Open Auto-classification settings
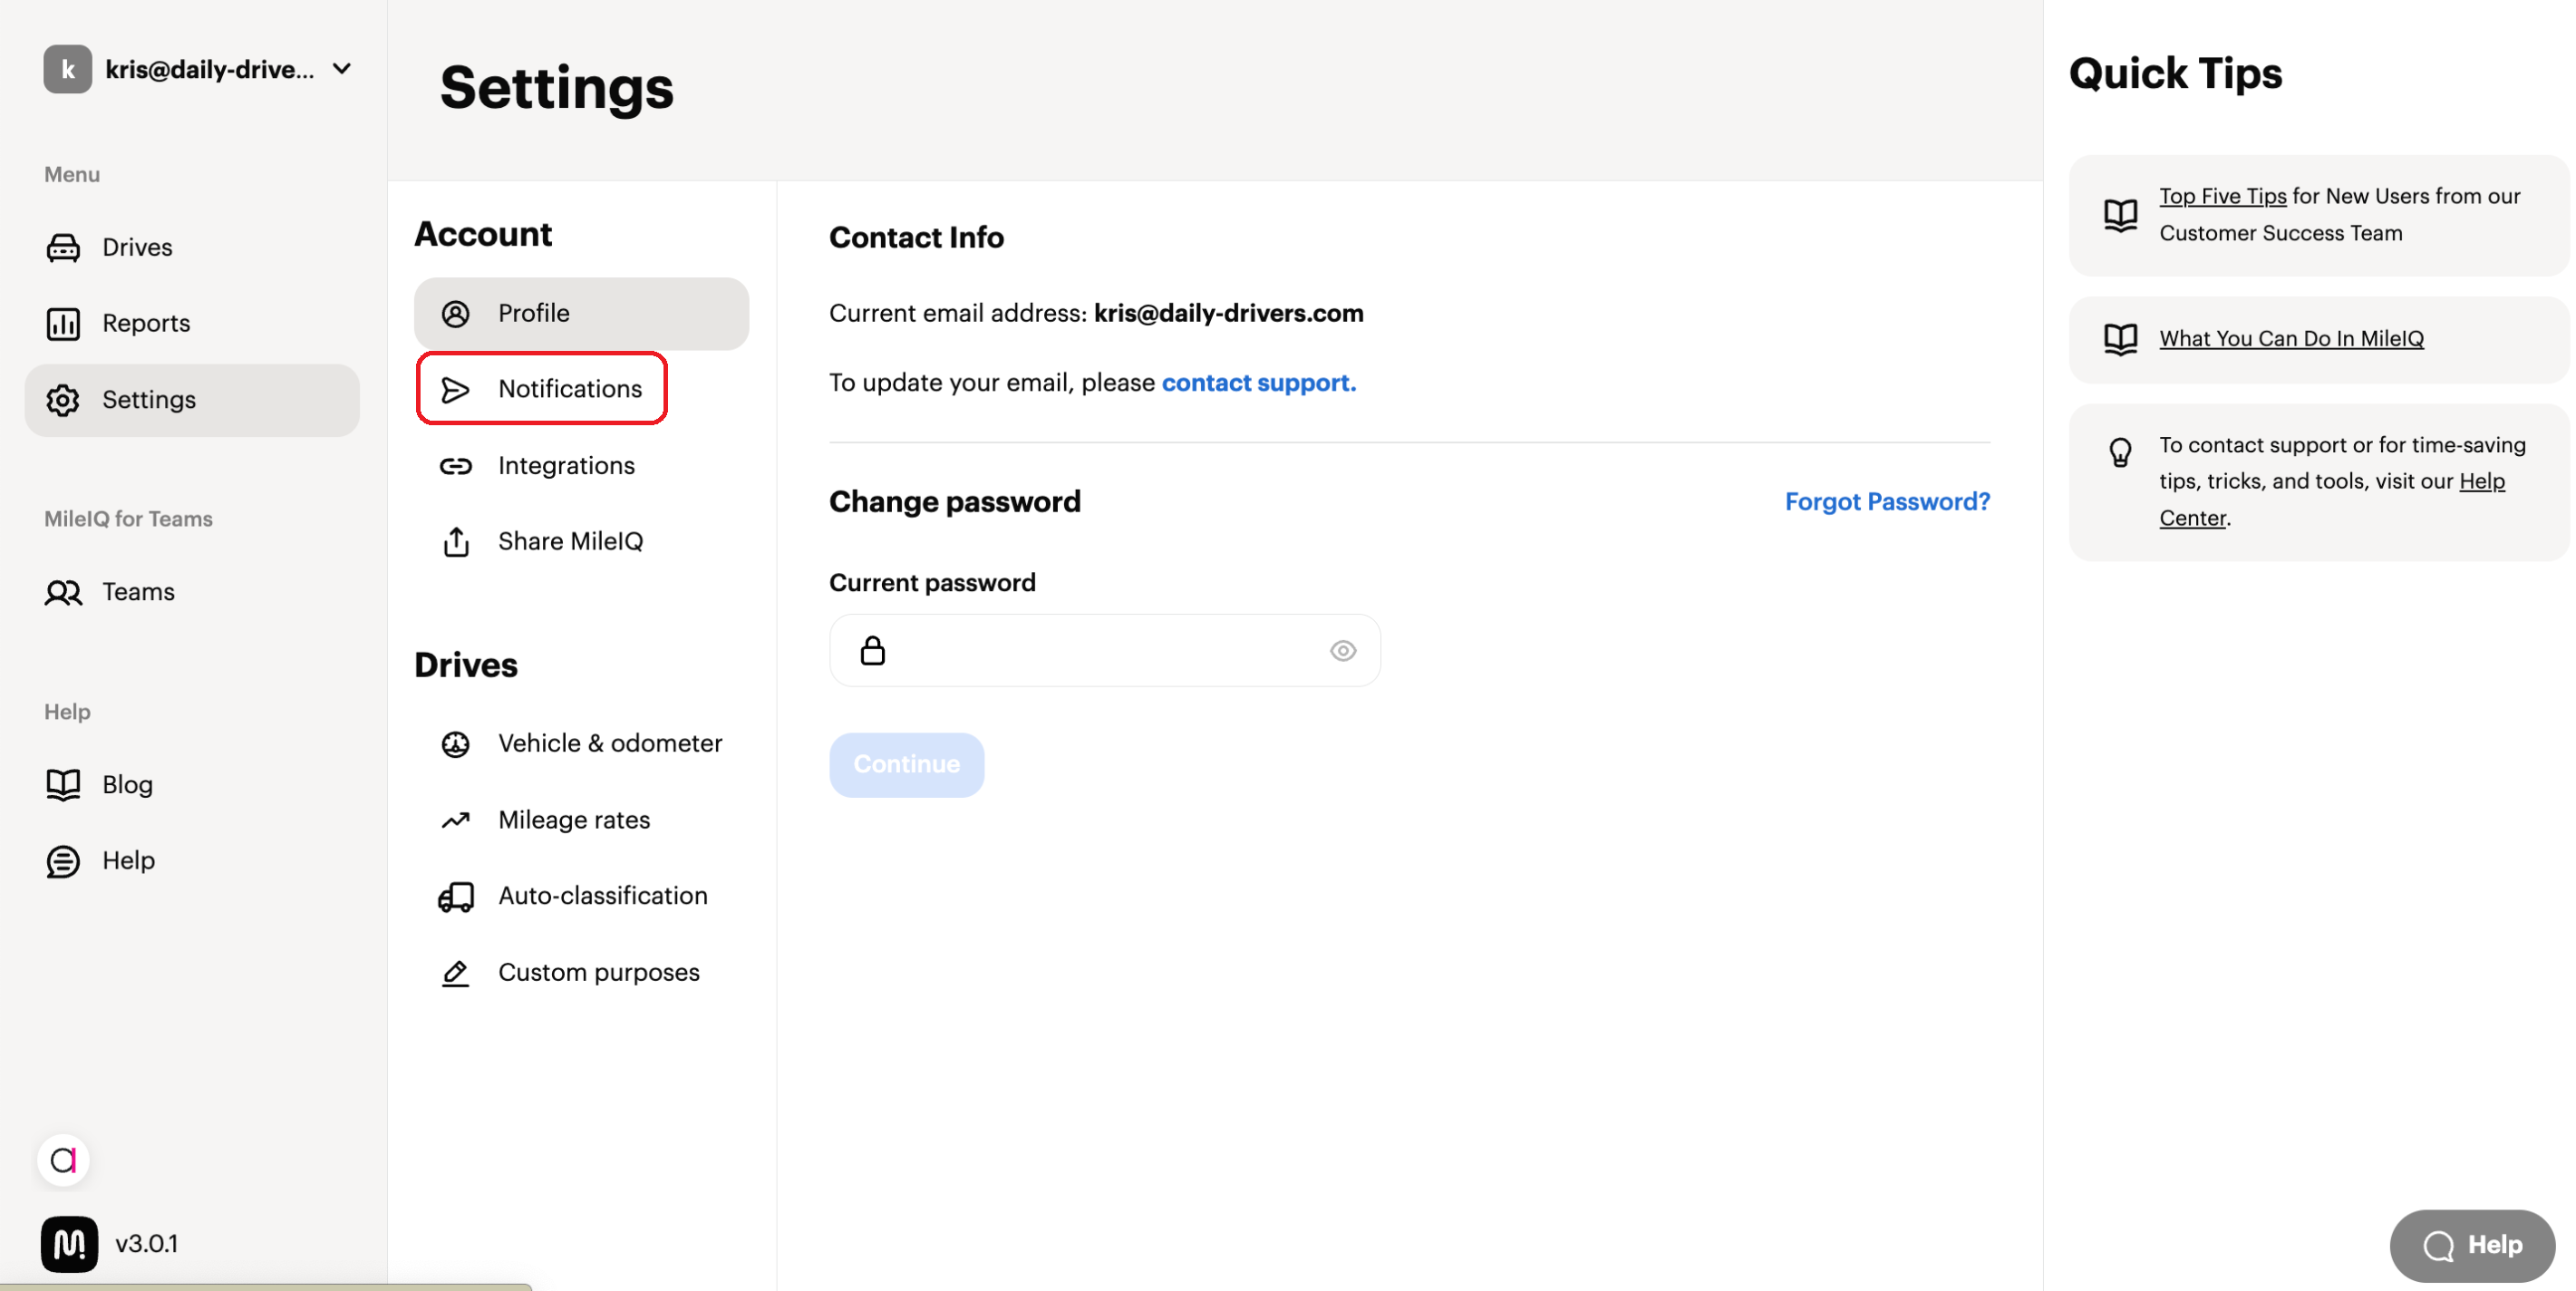 coord(581,896)
